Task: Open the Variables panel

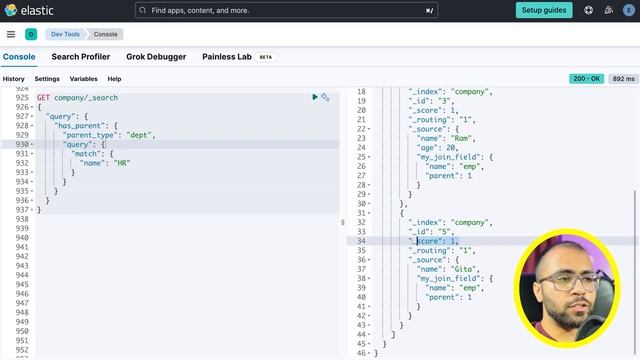Action: pyautogui.click(x=83, y=79)
